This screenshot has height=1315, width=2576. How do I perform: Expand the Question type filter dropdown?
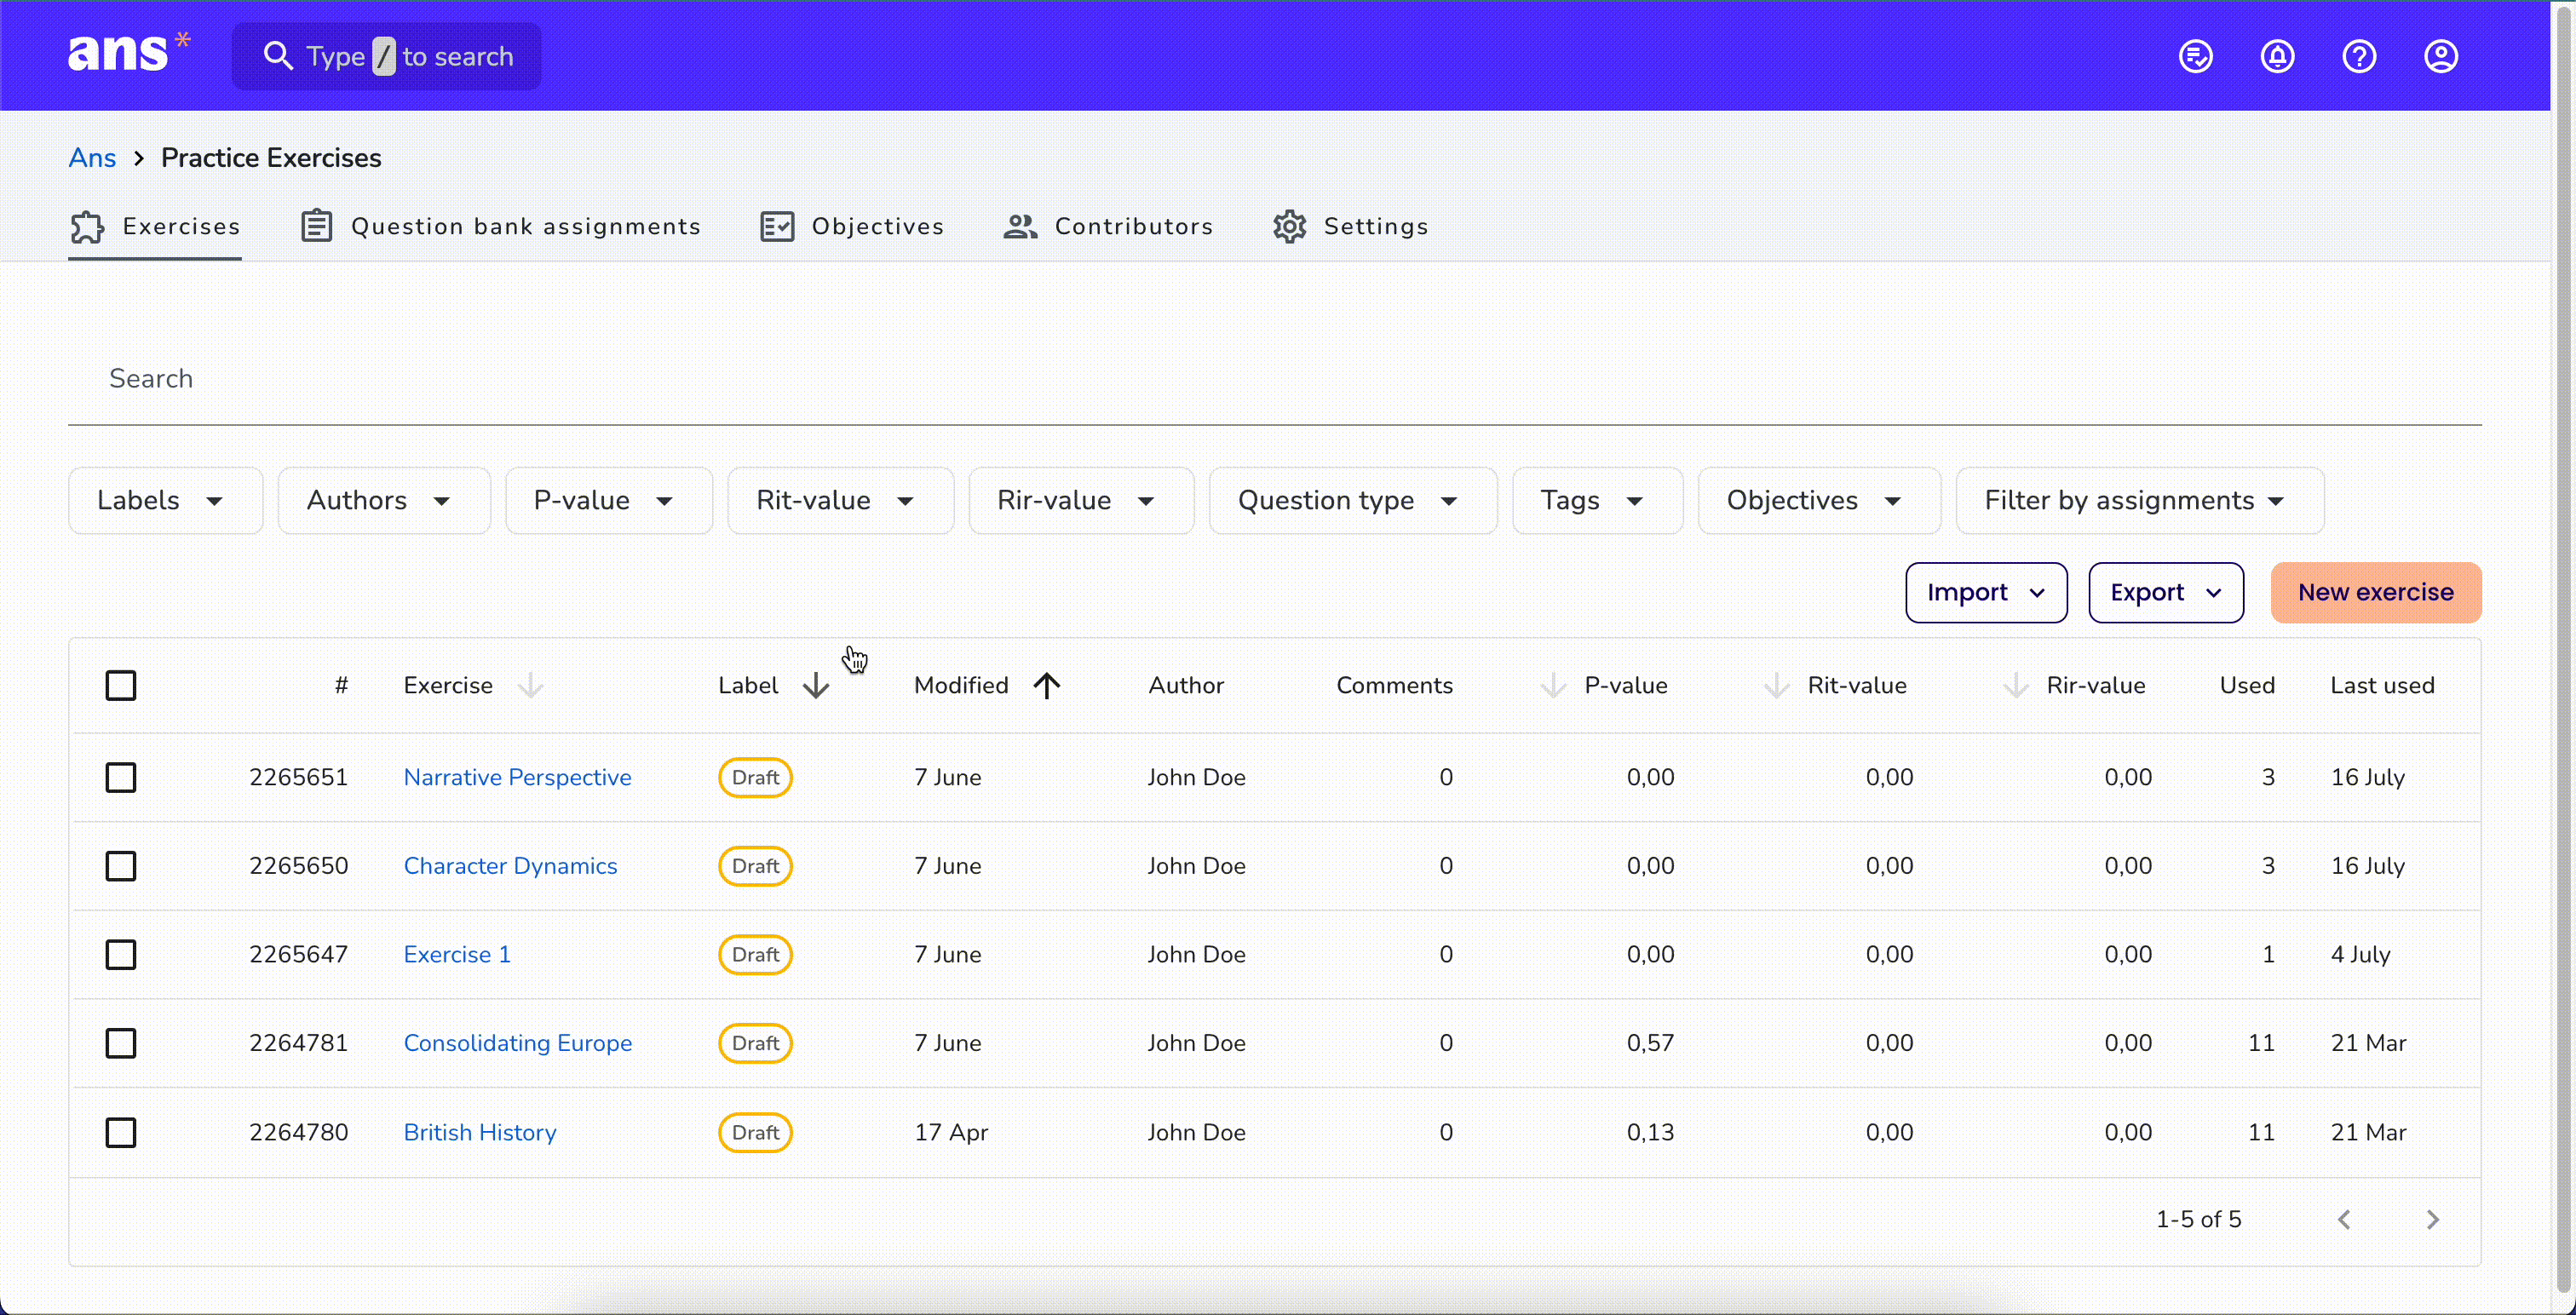click(x=1353, y=500)
